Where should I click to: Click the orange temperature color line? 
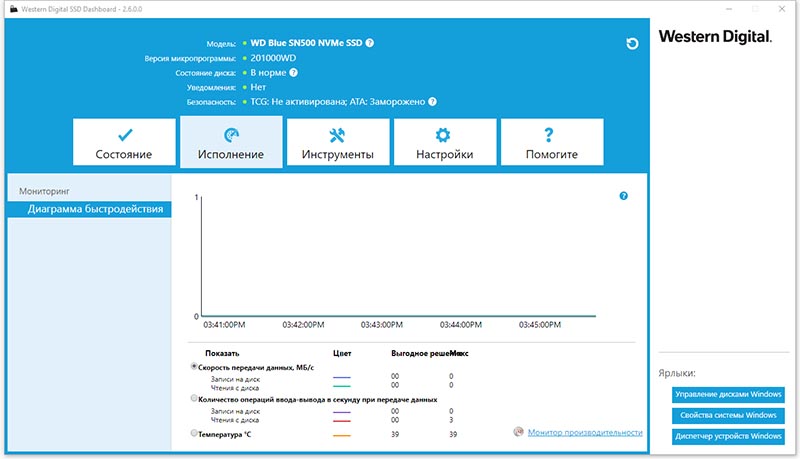[x=342, y=436]
